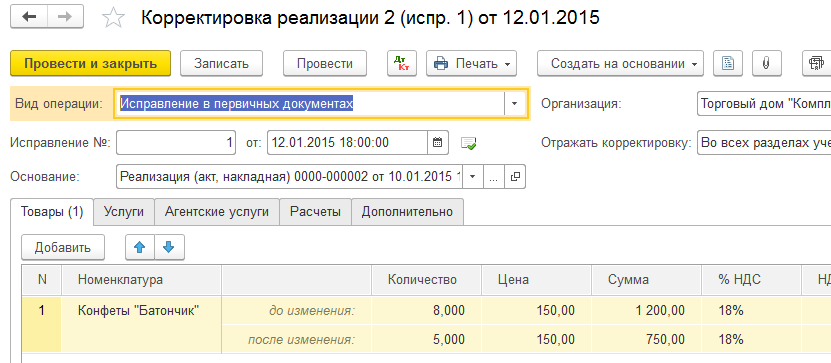Image resolution: width=831 pixels, height=363 pixels.
Task: Open the Организация field
Action: click(x=764, y=104)
